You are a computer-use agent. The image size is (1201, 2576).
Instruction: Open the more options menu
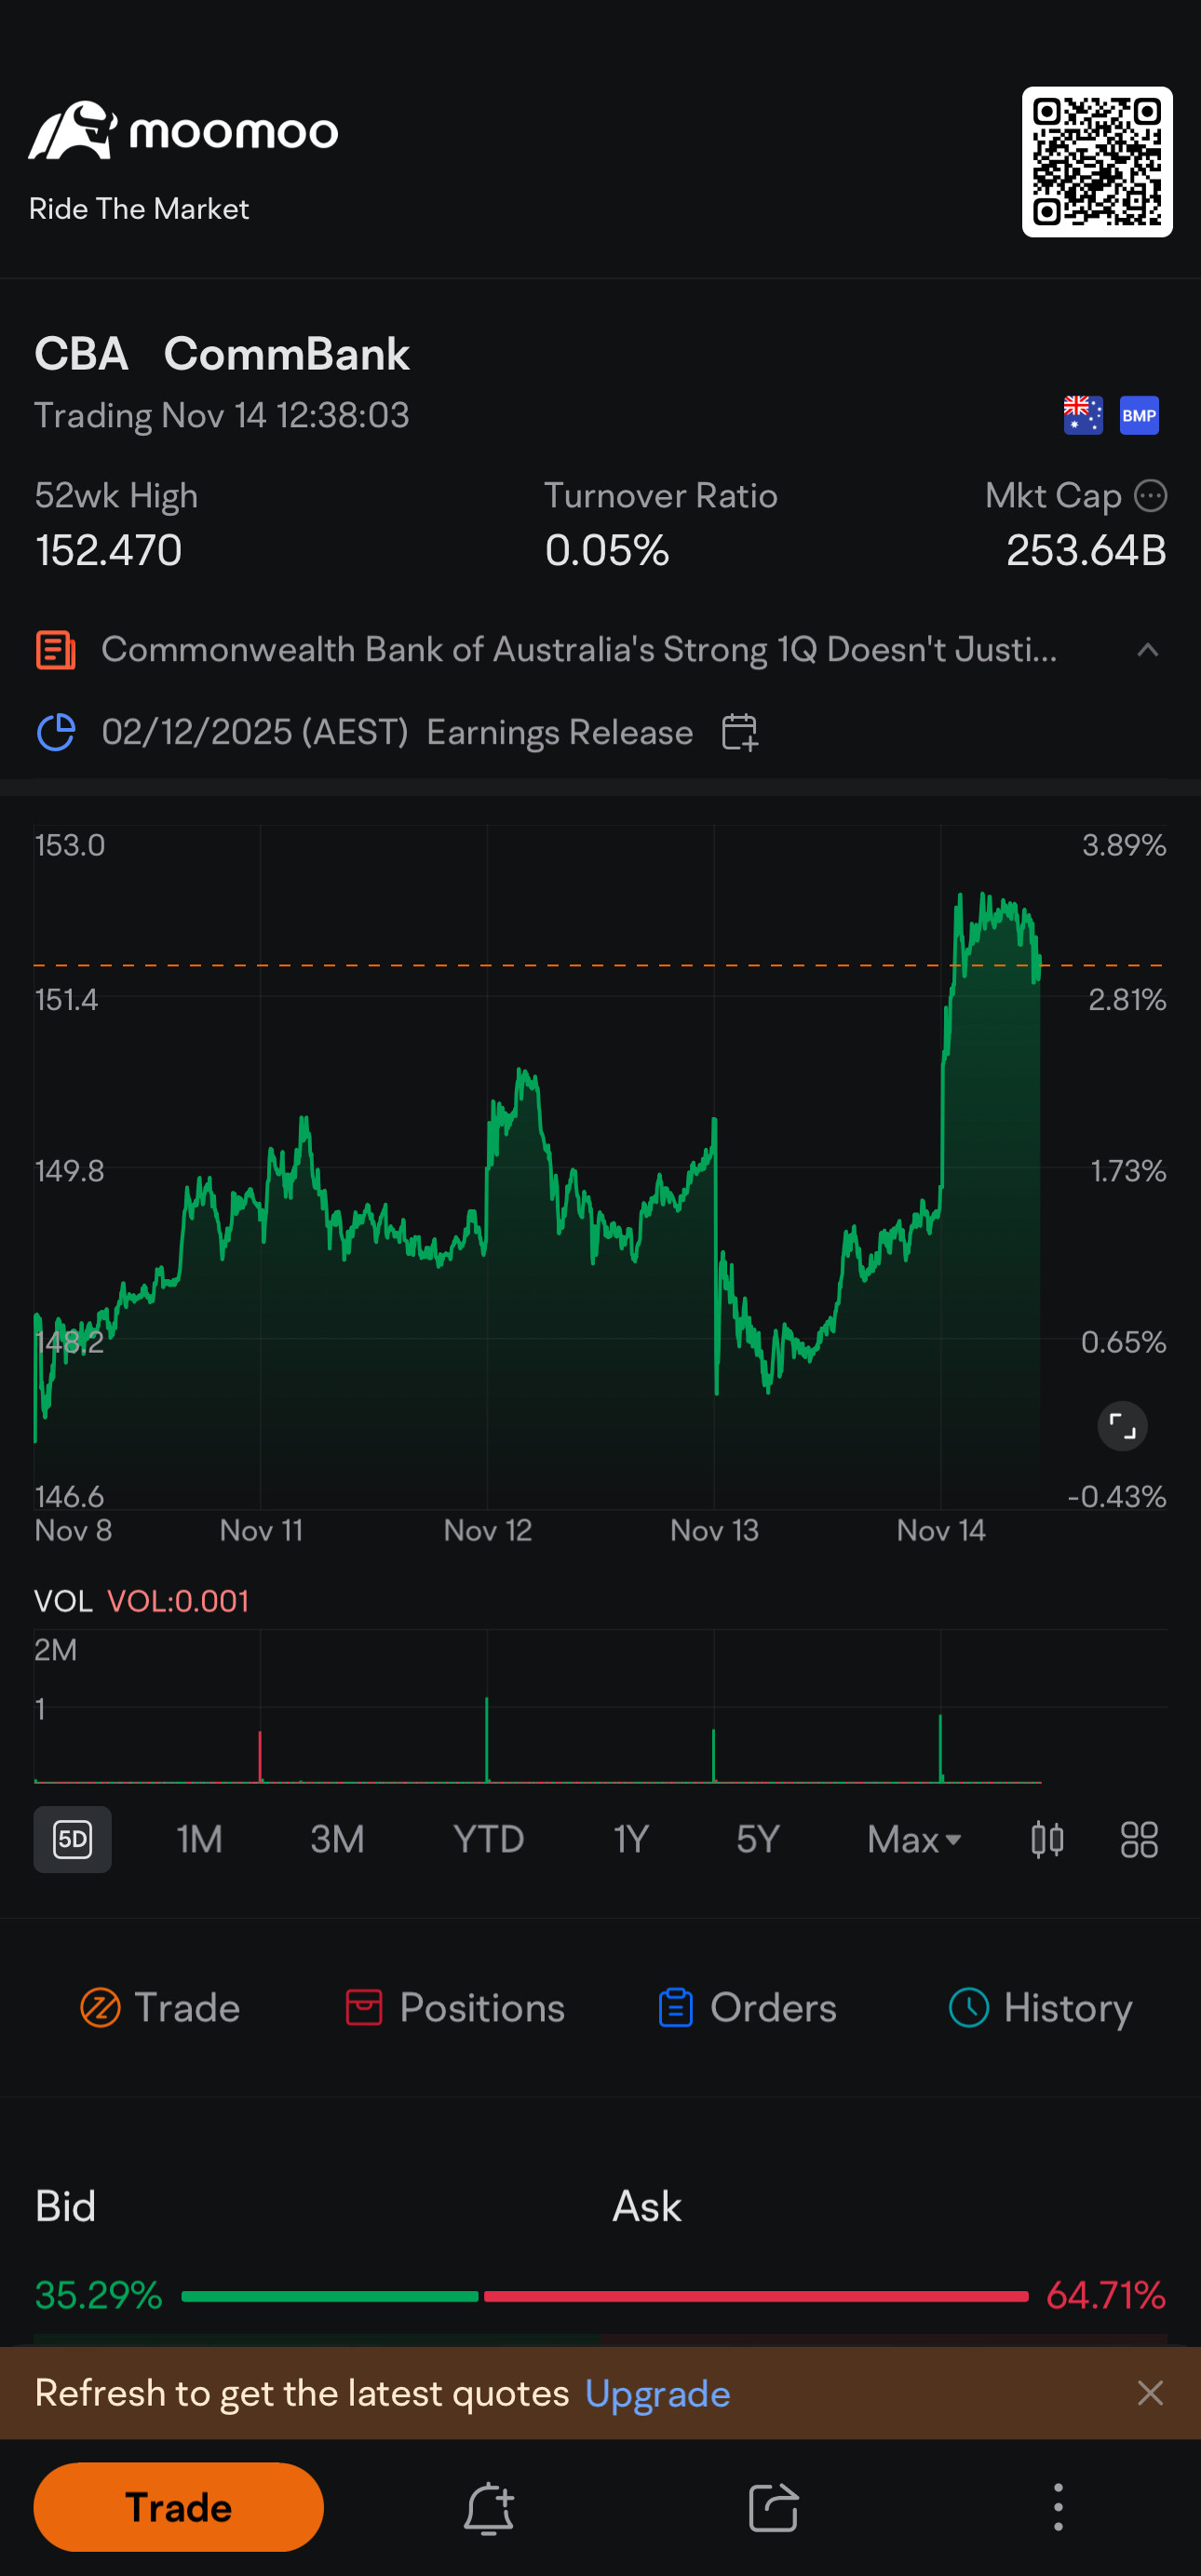[x=1058, y=2508]
